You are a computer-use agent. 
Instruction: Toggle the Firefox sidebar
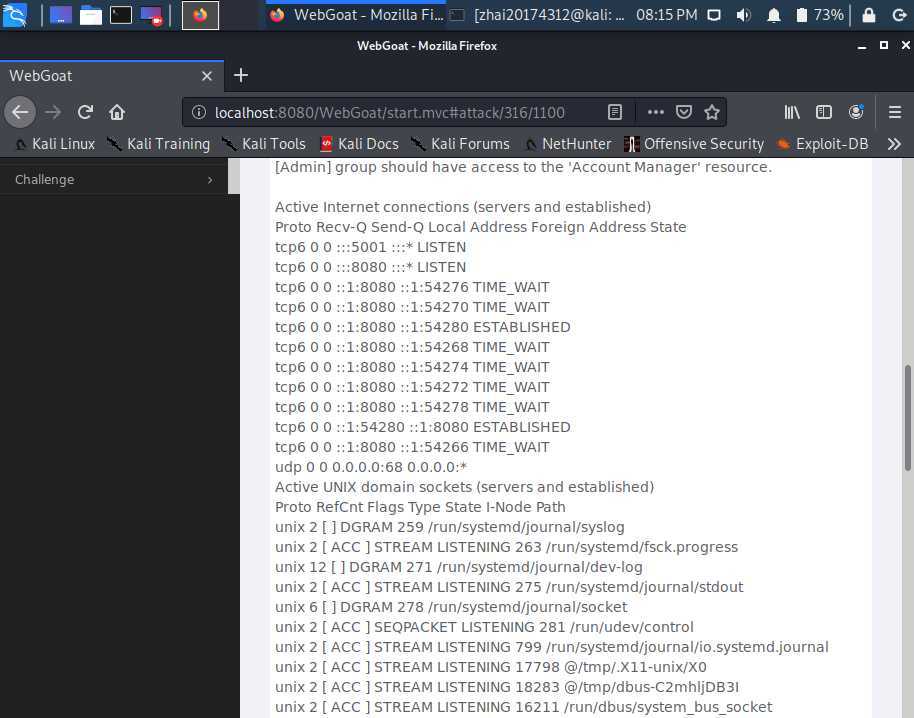click(x=824, y=112)
